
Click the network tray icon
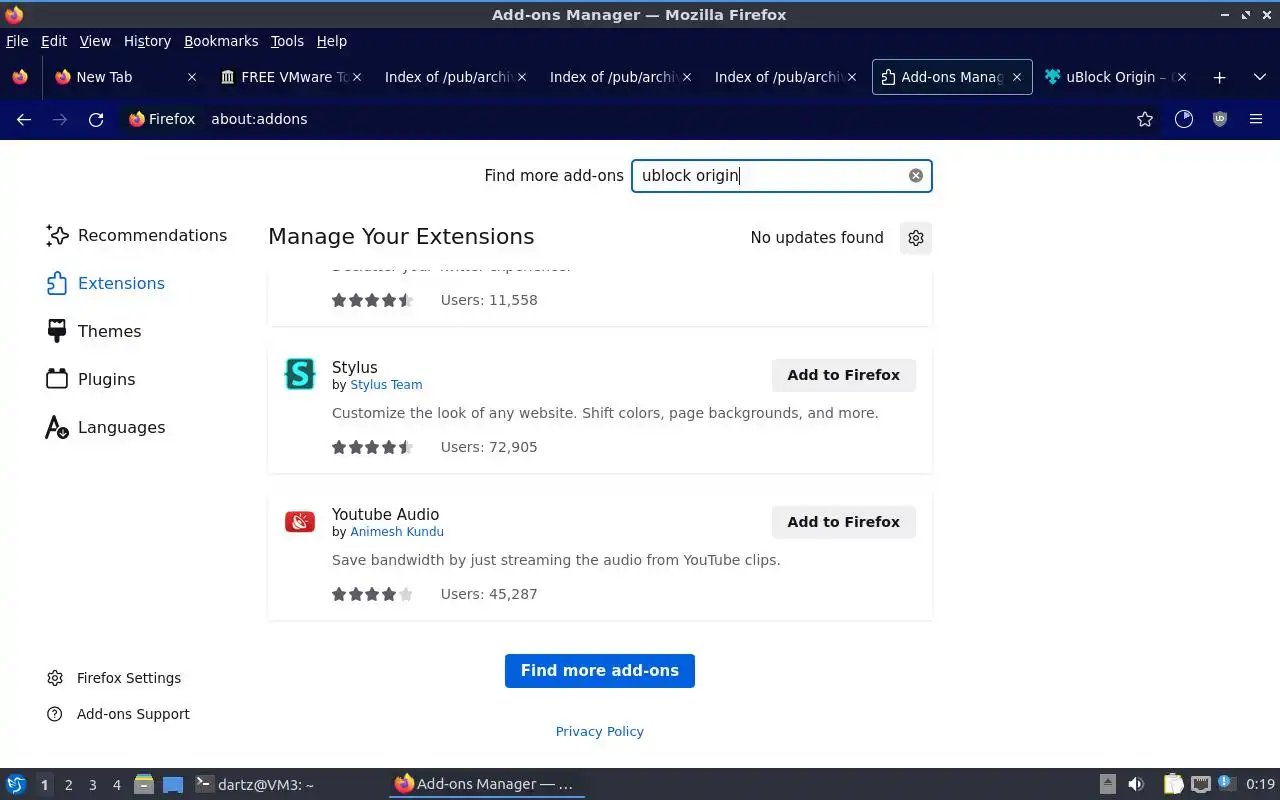click(x=1201, y=784)
